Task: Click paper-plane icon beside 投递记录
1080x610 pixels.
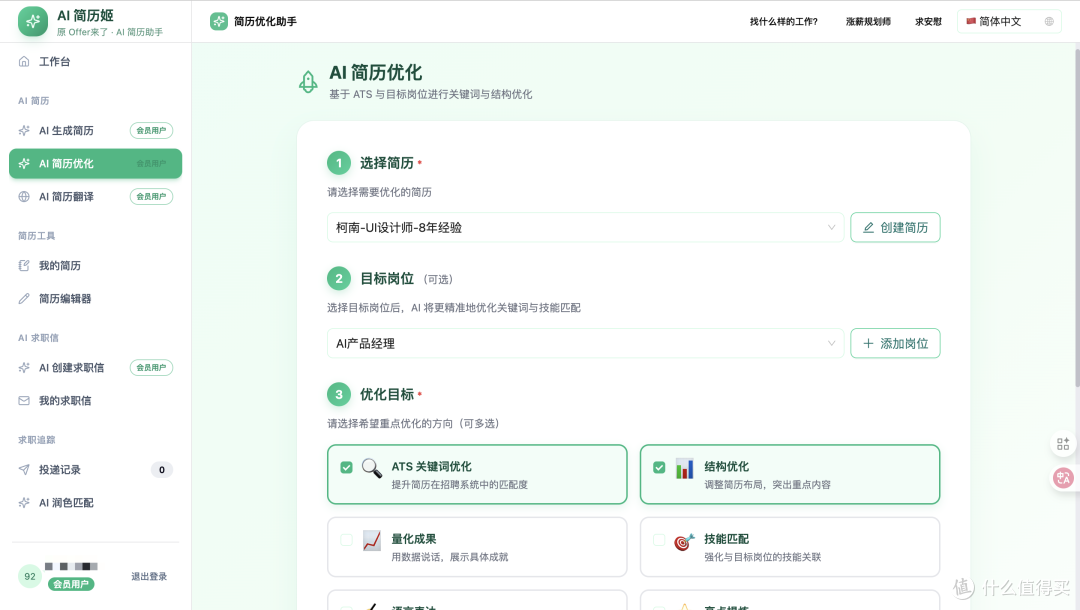Action: [x=24, y=470]
